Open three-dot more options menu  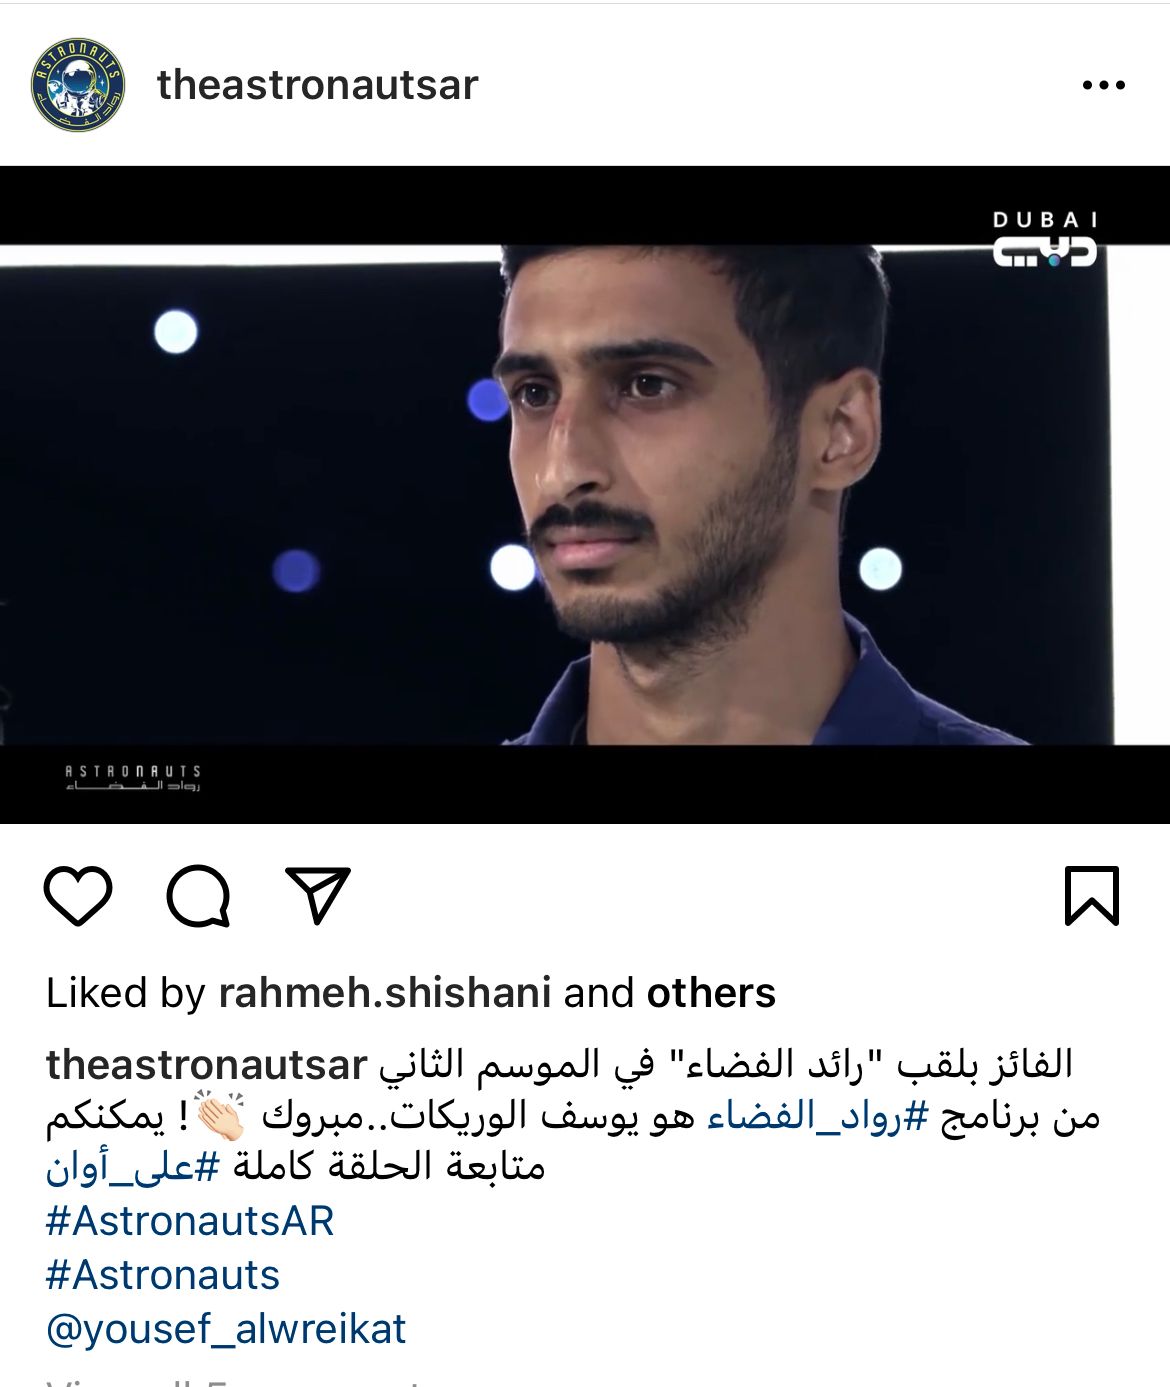point(1104,85)
